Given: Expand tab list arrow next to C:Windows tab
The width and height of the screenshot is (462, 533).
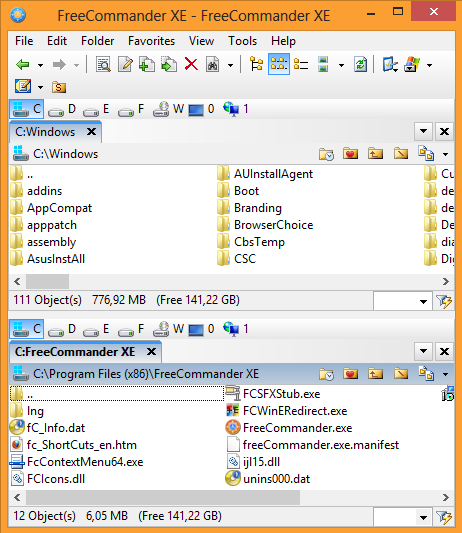Looking at the screenshot, I should point(423,131).
